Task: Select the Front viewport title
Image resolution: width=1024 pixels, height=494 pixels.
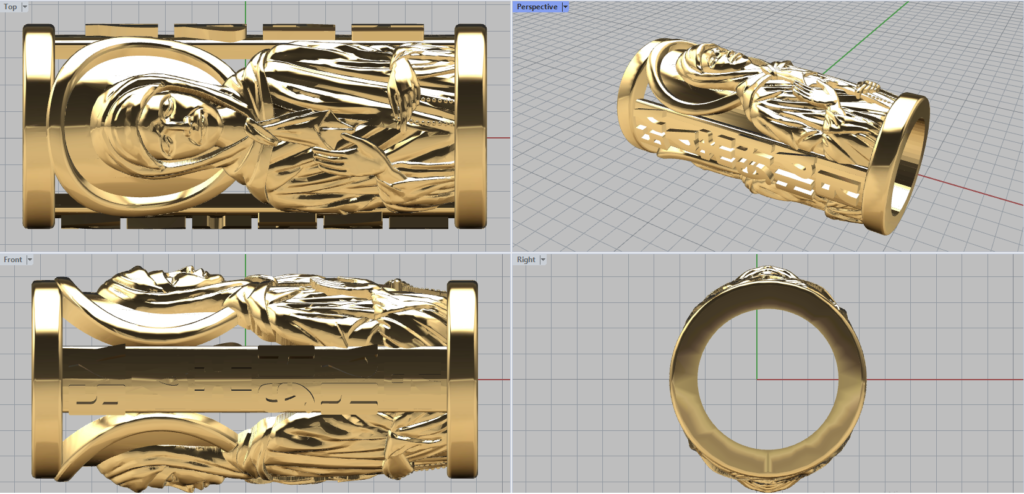Action: coord(13,260)
